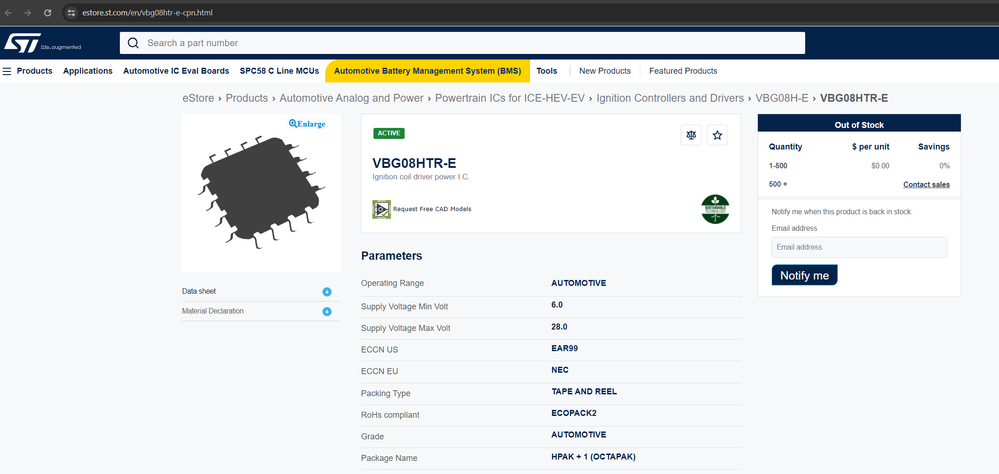This screenshot has width=999, height=474.
Task: Click the Package Name label
Action: pyautogui.click(x=389, y=458)
